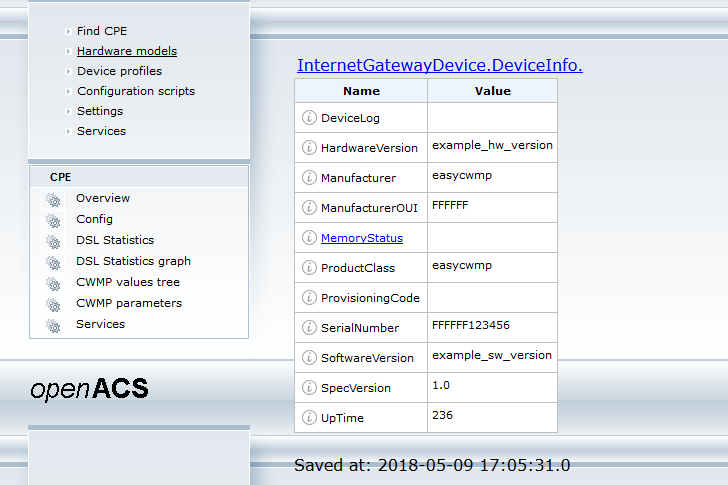
Task: Click the arrow bullet before Settings
Action: (68, 111)
